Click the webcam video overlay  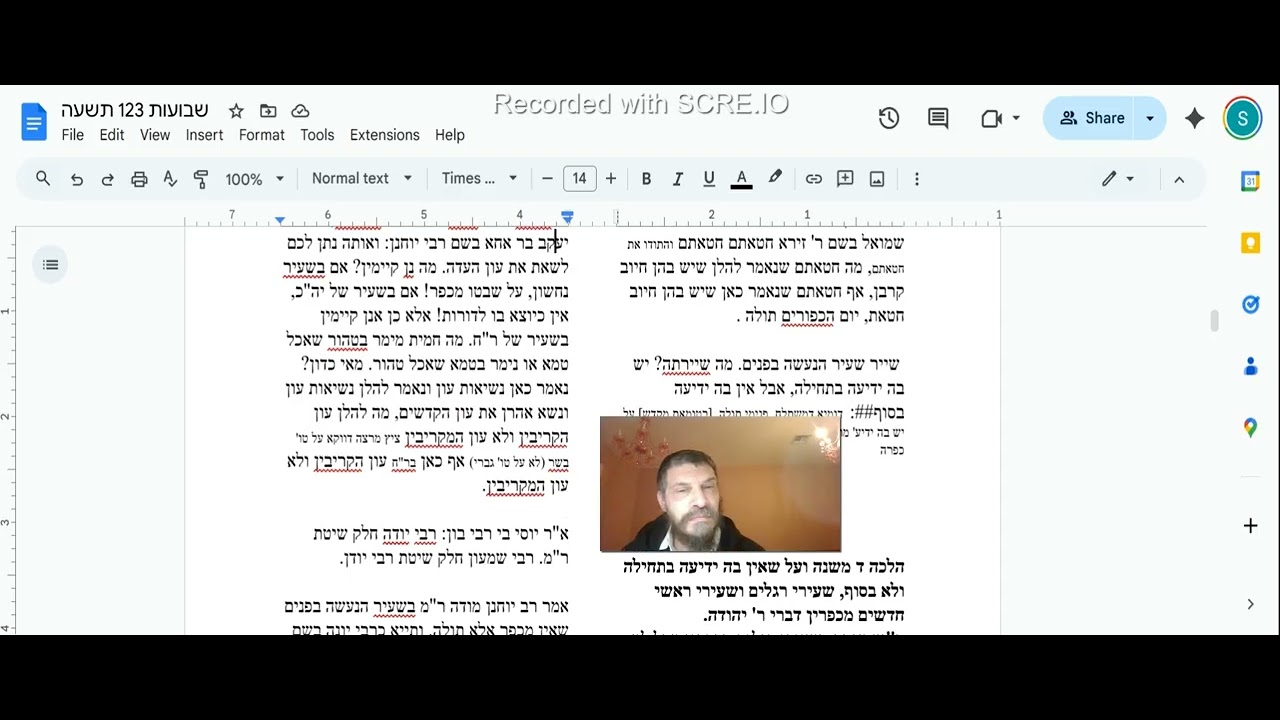click(x=720, y=484)
